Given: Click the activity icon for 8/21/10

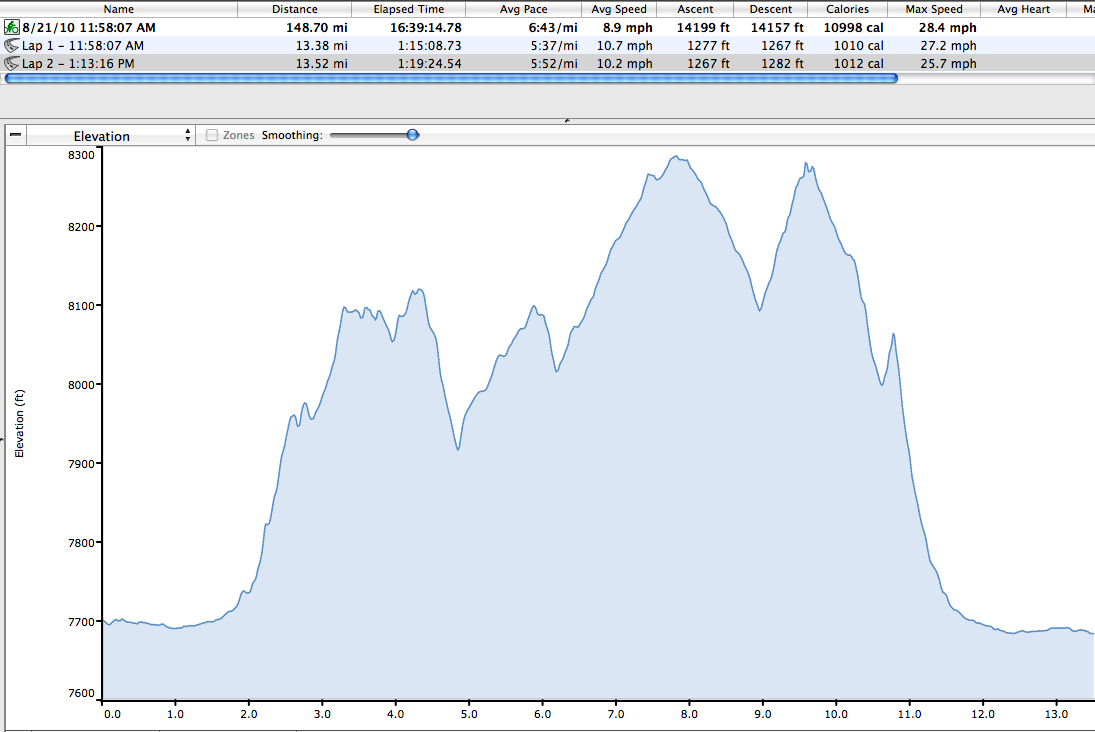Looking at the screenshot, I should coord(12,27).
